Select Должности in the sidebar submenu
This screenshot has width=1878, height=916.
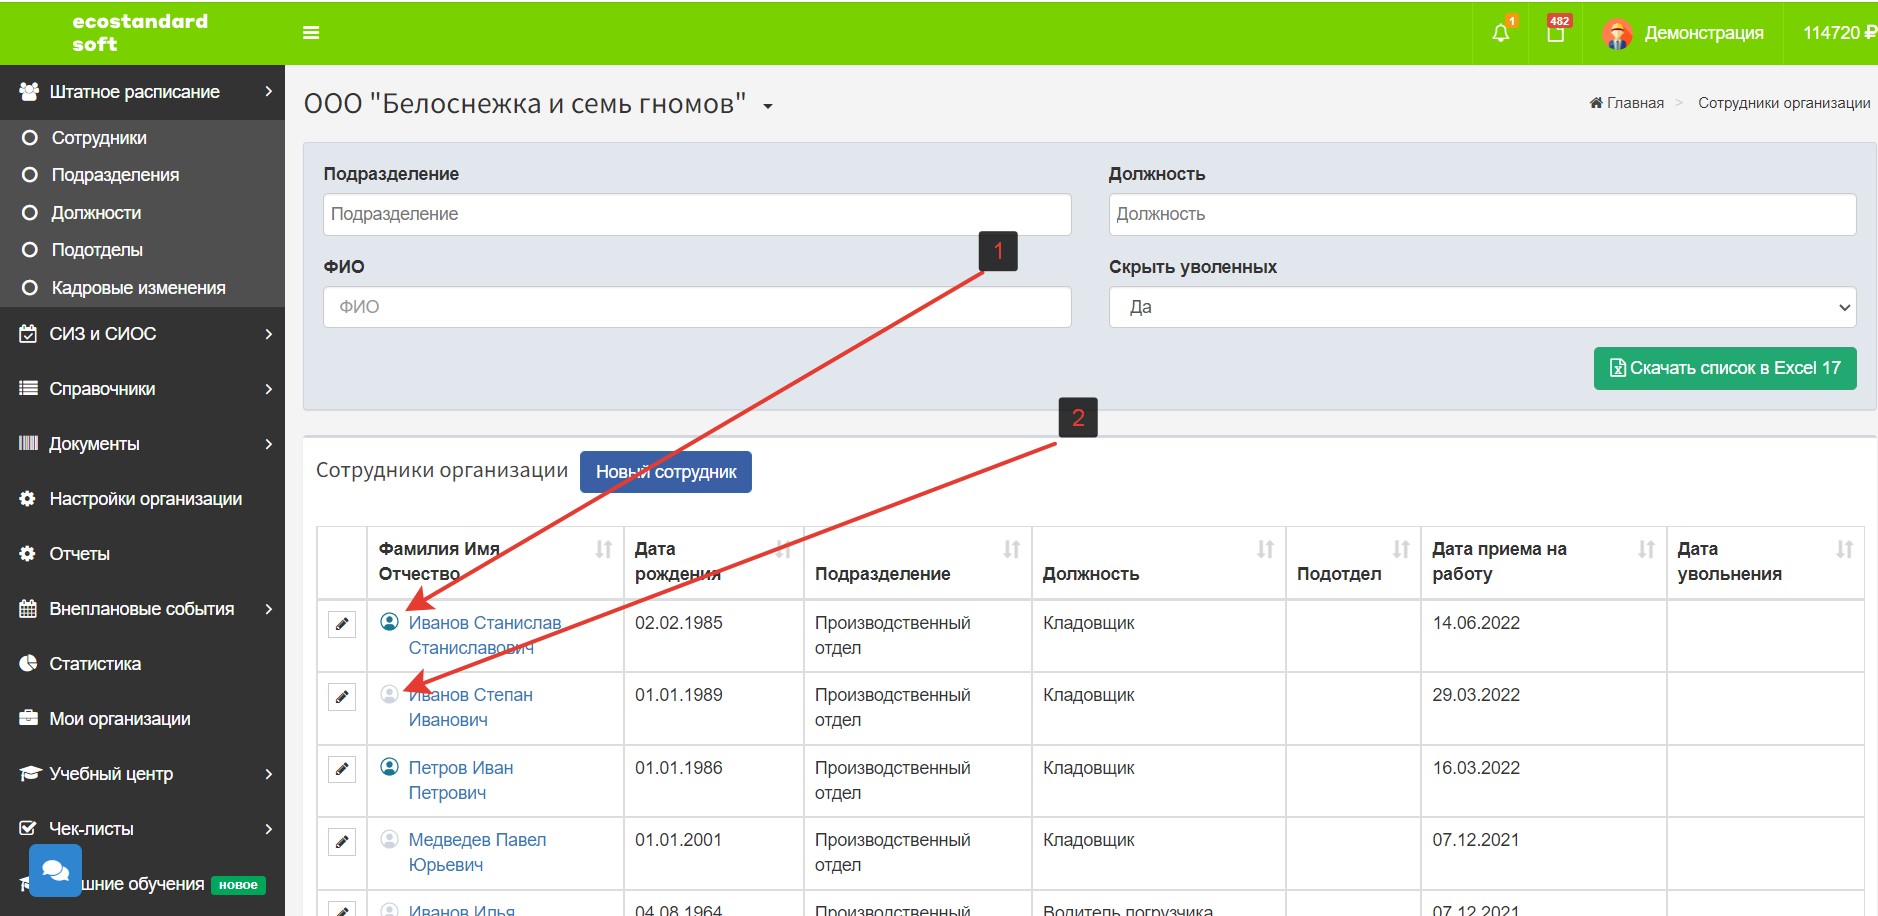[x=96, y=213]
